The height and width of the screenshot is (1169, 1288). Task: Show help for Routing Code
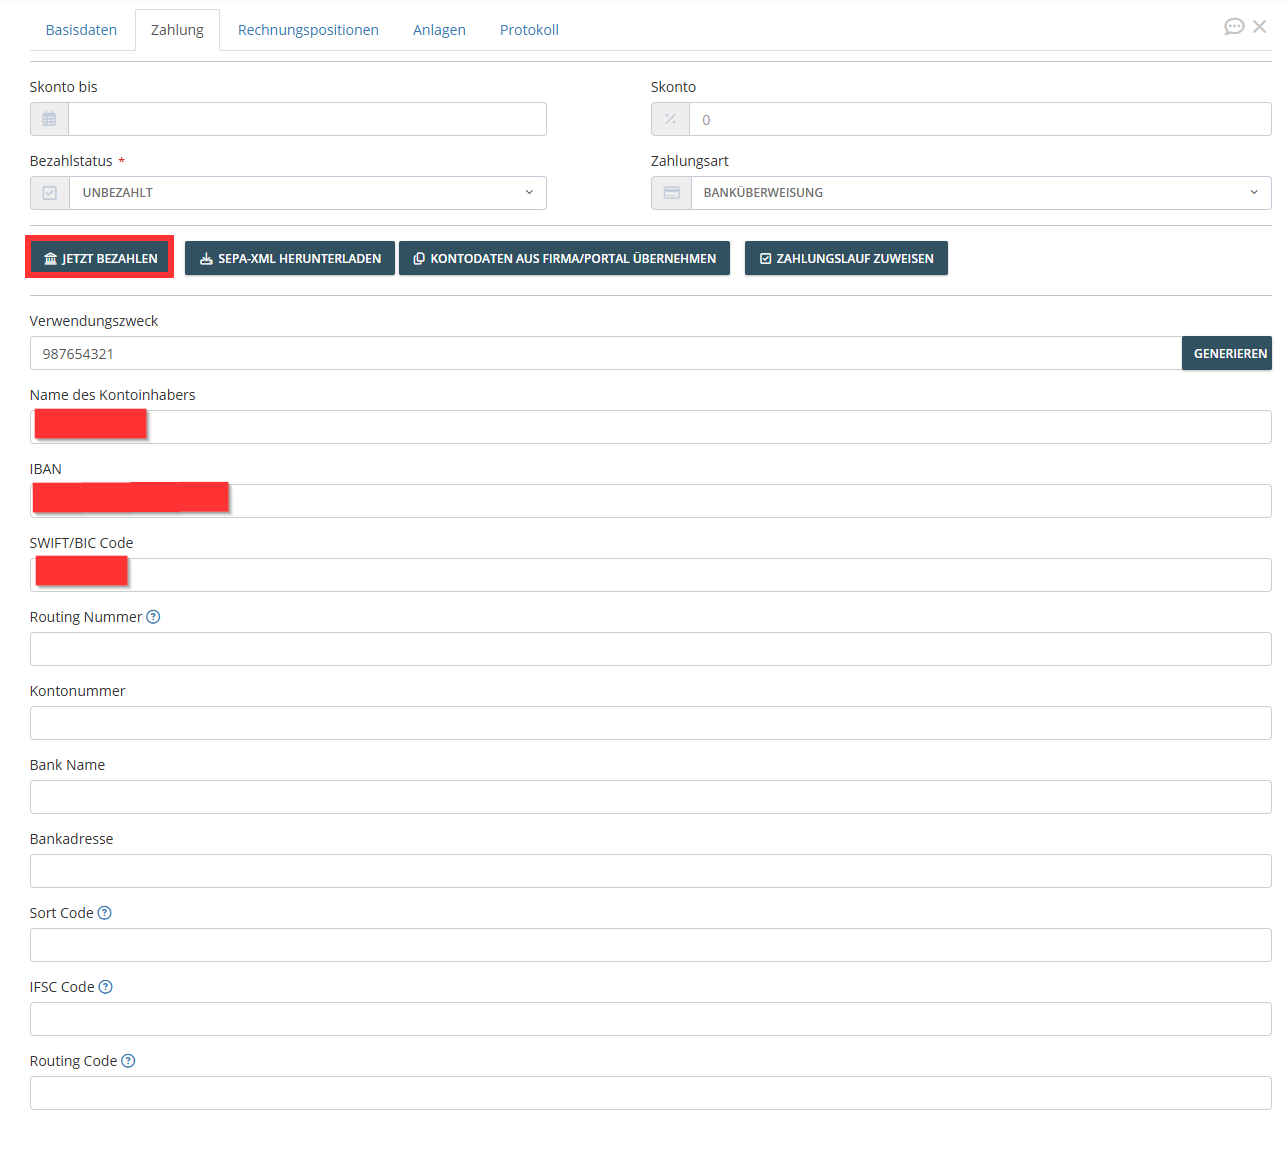click(128, 1061)
